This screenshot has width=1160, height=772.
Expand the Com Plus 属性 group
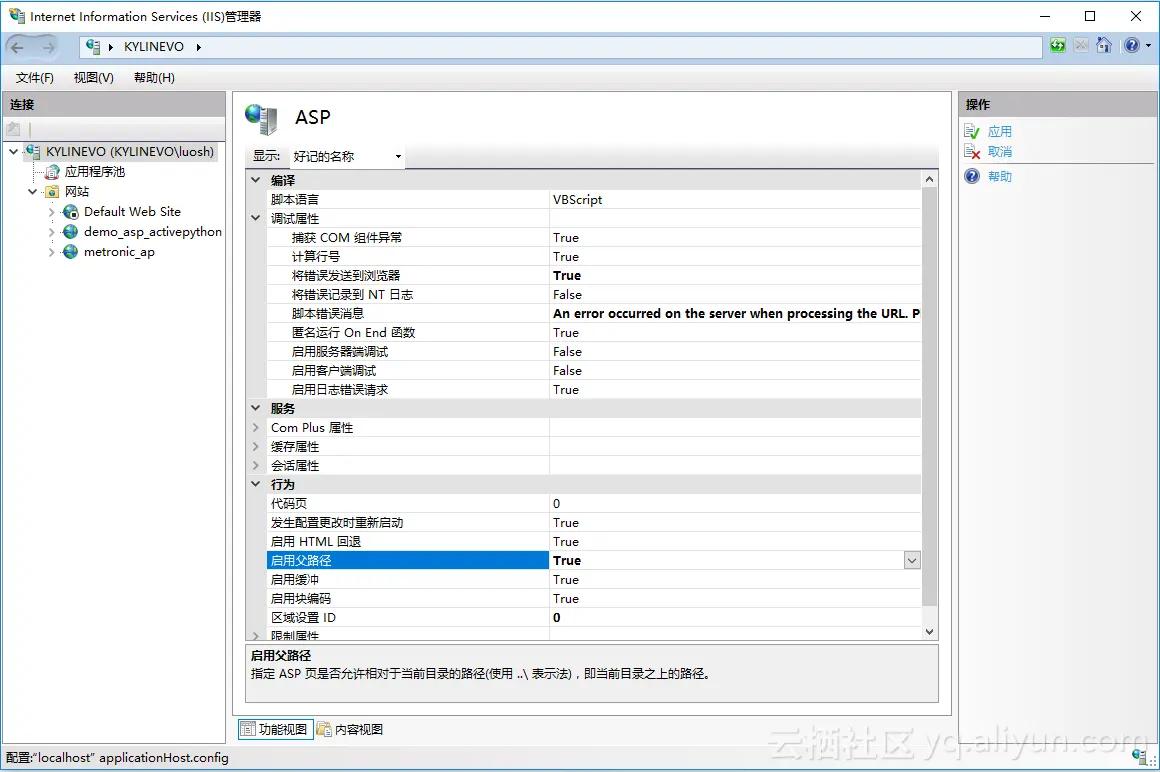click(255, 427)
